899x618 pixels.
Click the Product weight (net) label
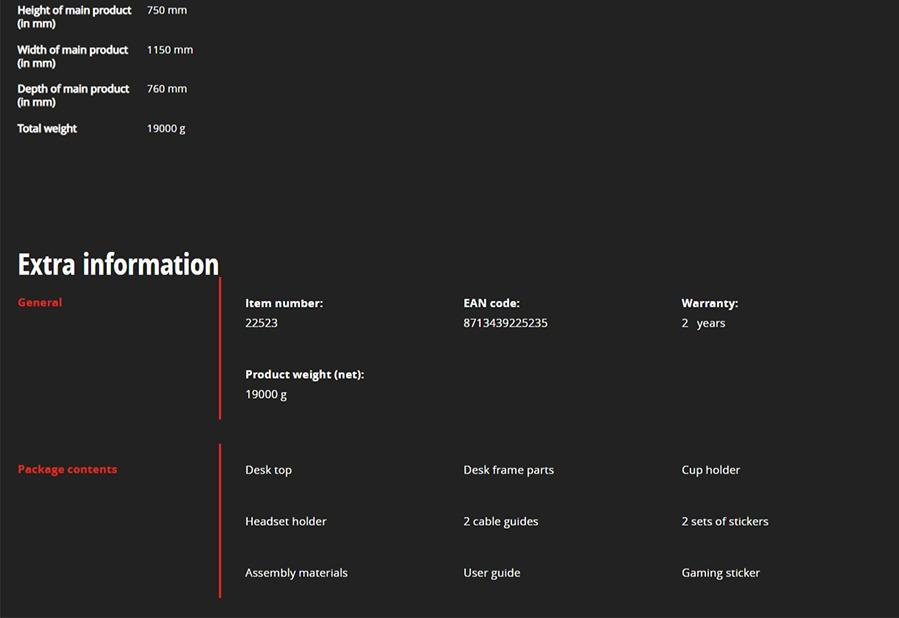[x=304, y=374]
